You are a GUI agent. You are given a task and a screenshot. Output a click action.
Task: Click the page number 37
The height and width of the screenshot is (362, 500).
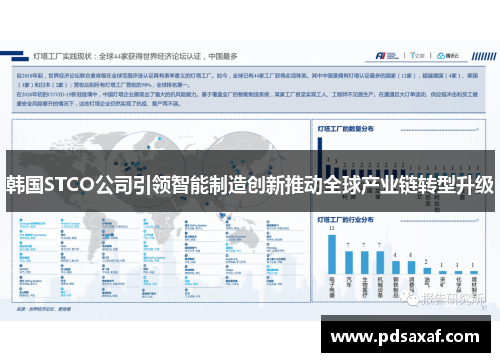click(484, 308)
